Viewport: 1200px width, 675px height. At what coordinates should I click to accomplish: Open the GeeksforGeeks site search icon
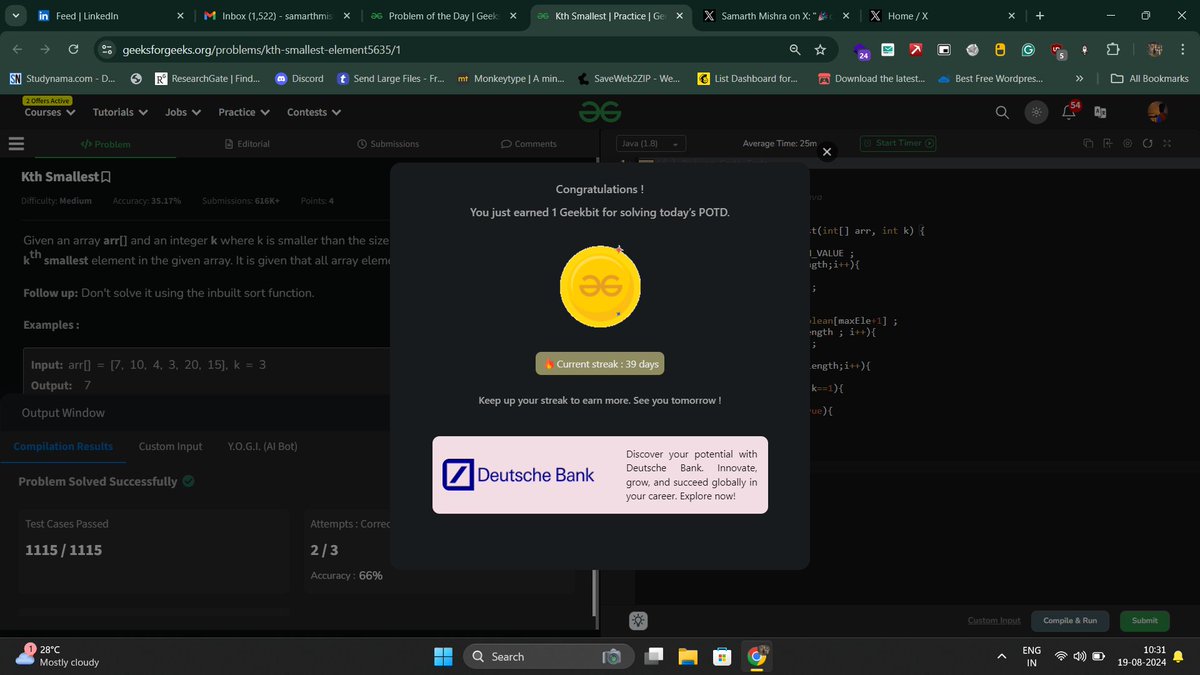pyautogui.click(x=1002, y=112)
